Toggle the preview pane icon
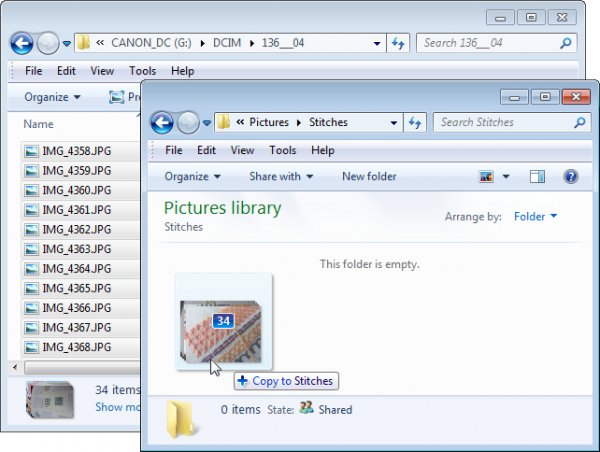600x452 pixels. 537,177
